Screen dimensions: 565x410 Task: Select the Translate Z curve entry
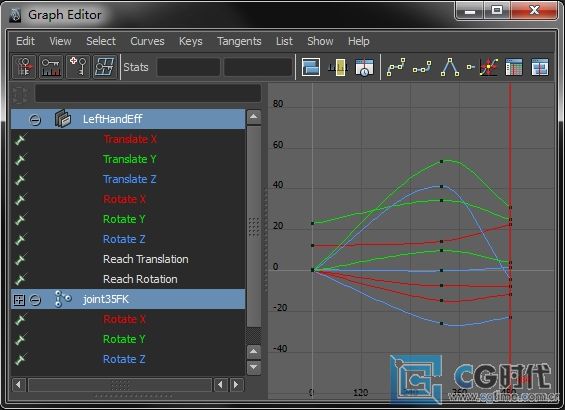pyautogui.click(x=130, y=179)
